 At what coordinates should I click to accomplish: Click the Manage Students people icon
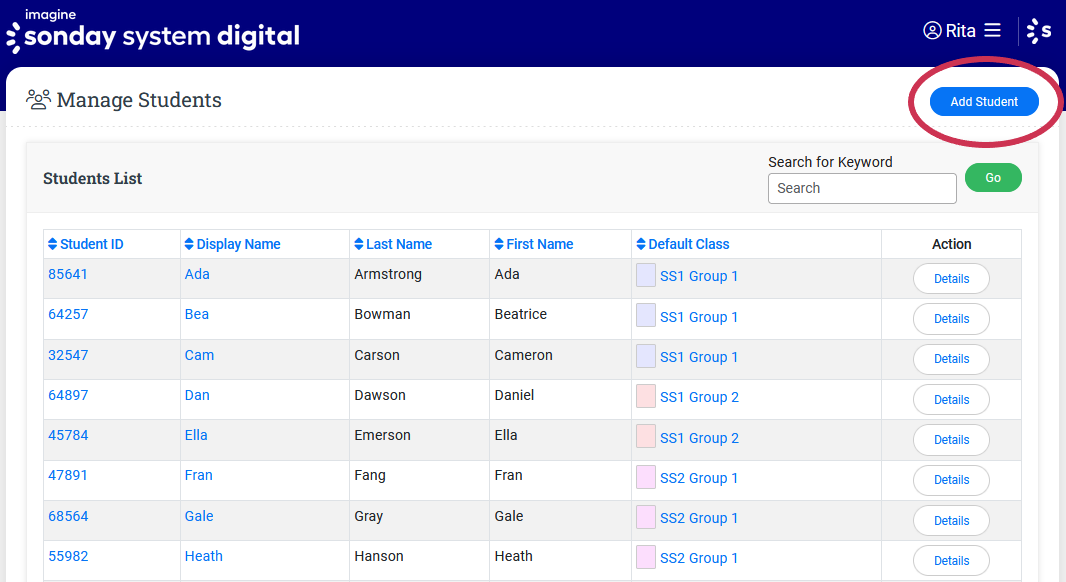pyautogui.click(x=38, y=100)
